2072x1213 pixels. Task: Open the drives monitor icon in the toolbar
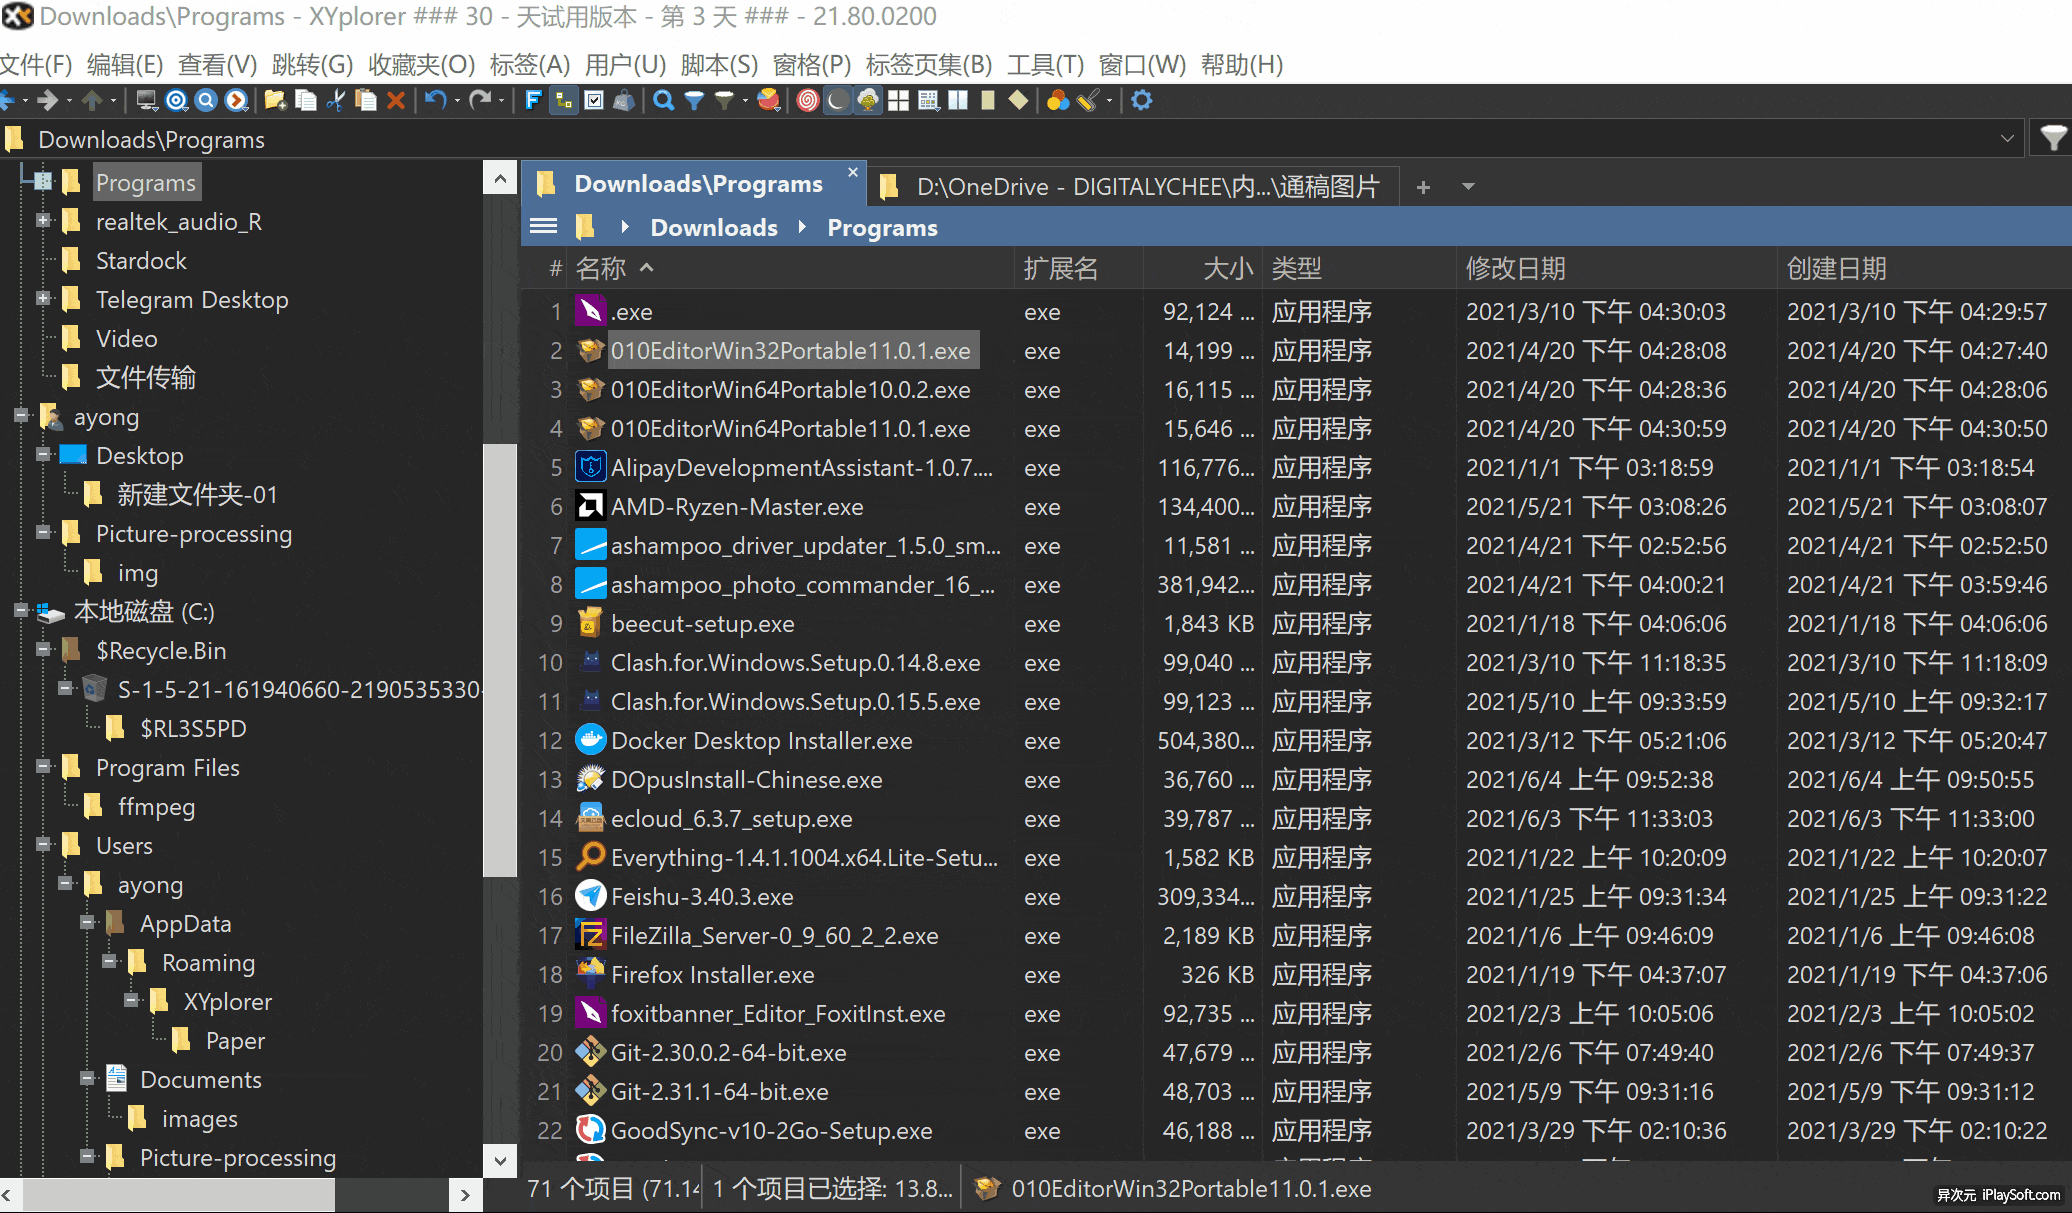[x=146, y=100]
